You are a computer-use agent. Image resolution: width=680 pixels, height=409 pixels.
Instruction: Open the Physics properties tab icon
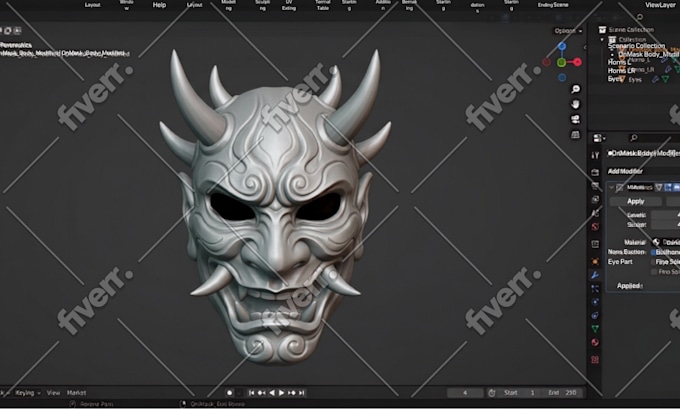[595, 302]
